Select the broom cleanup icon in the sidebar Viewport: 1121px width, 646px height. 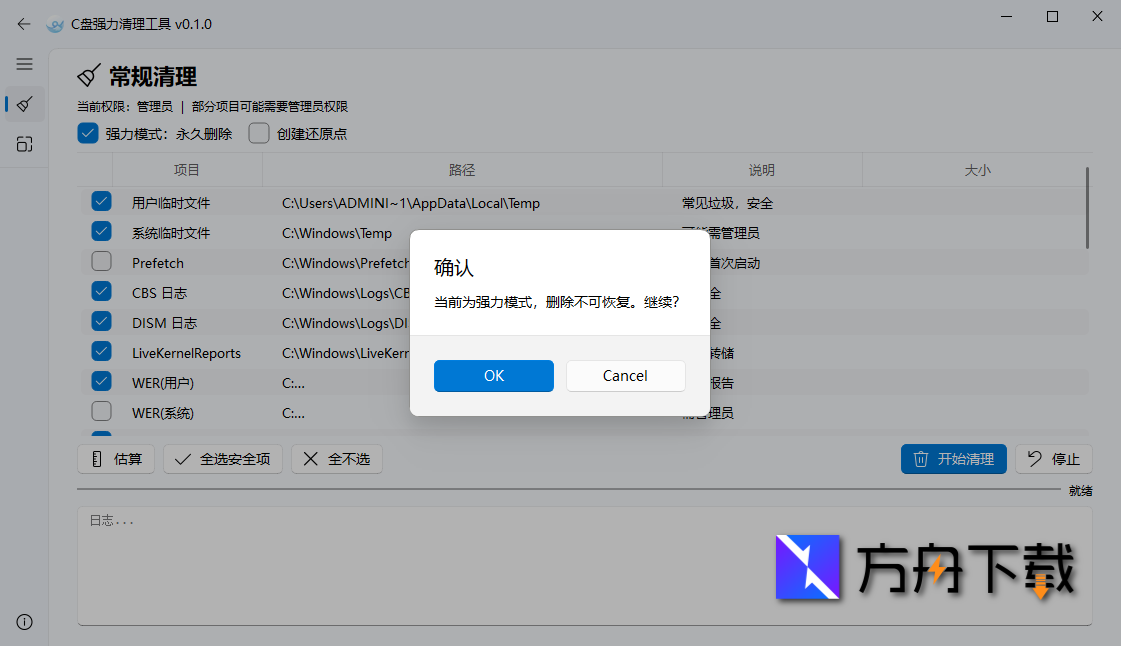tap(24, 104)
